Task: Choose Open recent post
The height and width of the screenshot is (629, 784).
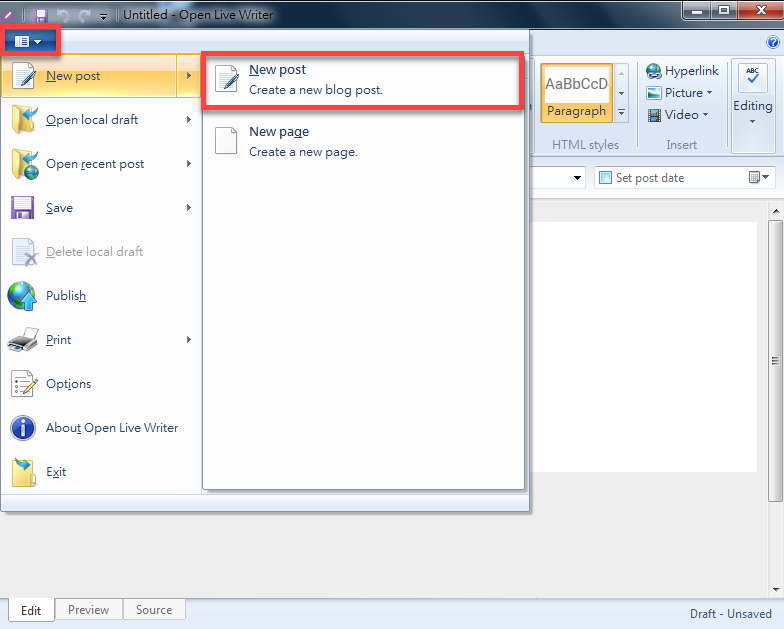Action: point(102,164)
